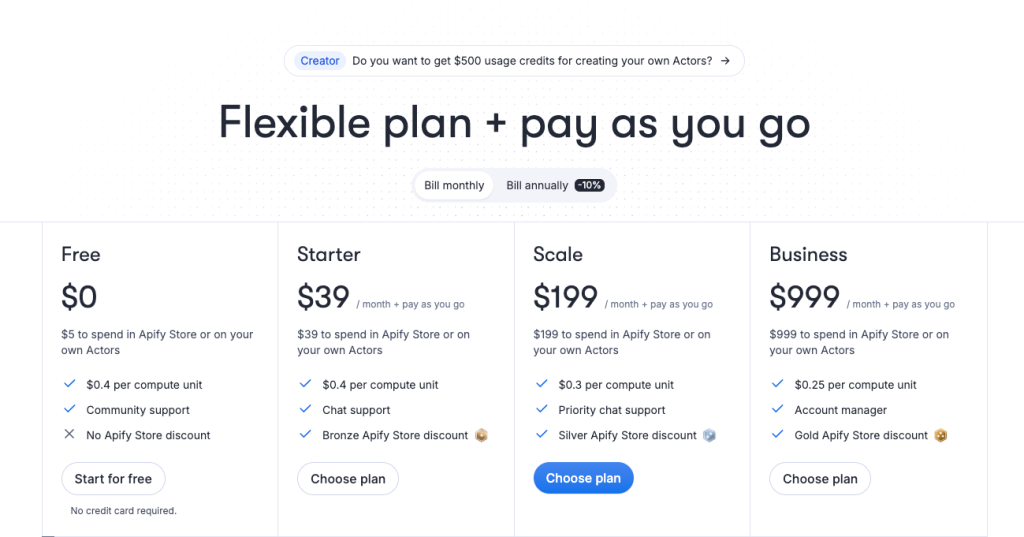Screen dimensions: 1024x537
Task: Click checkmark next to Priority chat support
Action: click(x=541, y=409)
